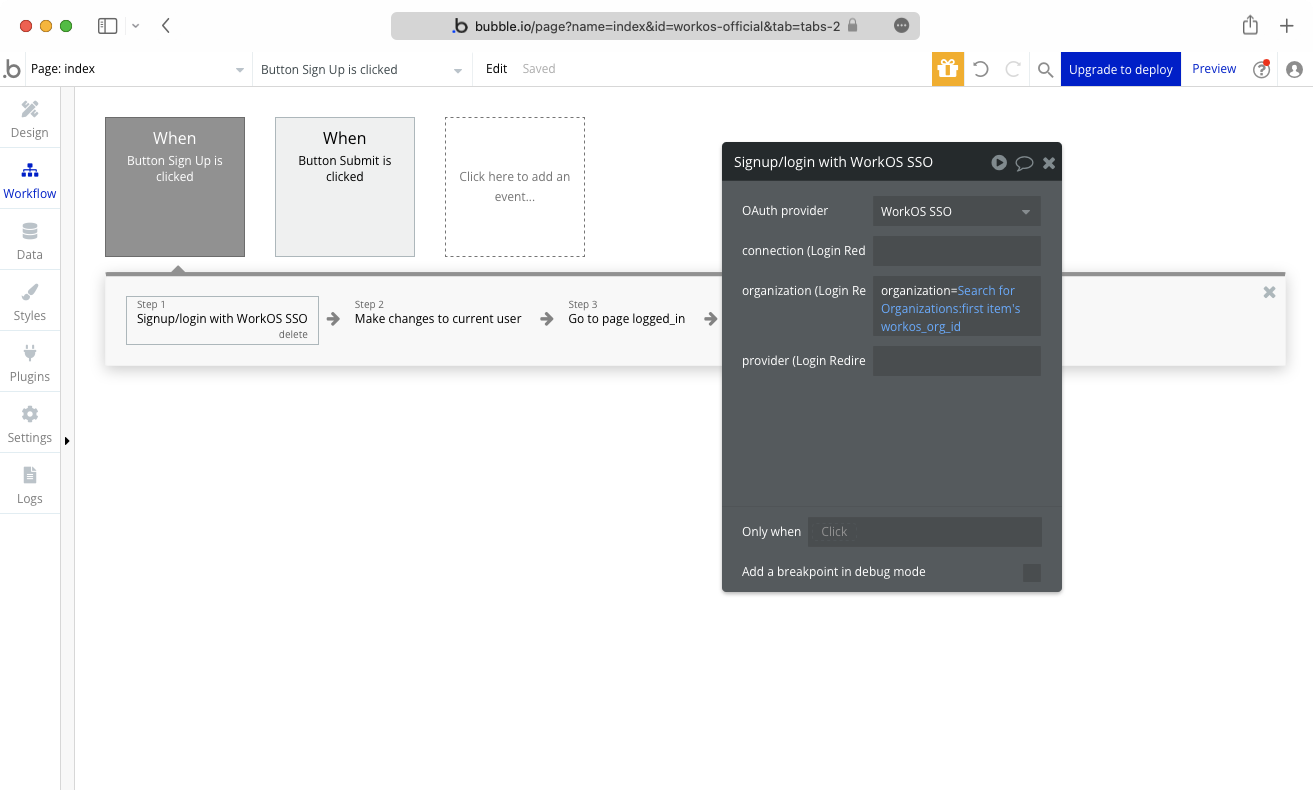The width and height of the screenshot is (1313, 790).
Task: Undo the last change
Action: (980, 68)
